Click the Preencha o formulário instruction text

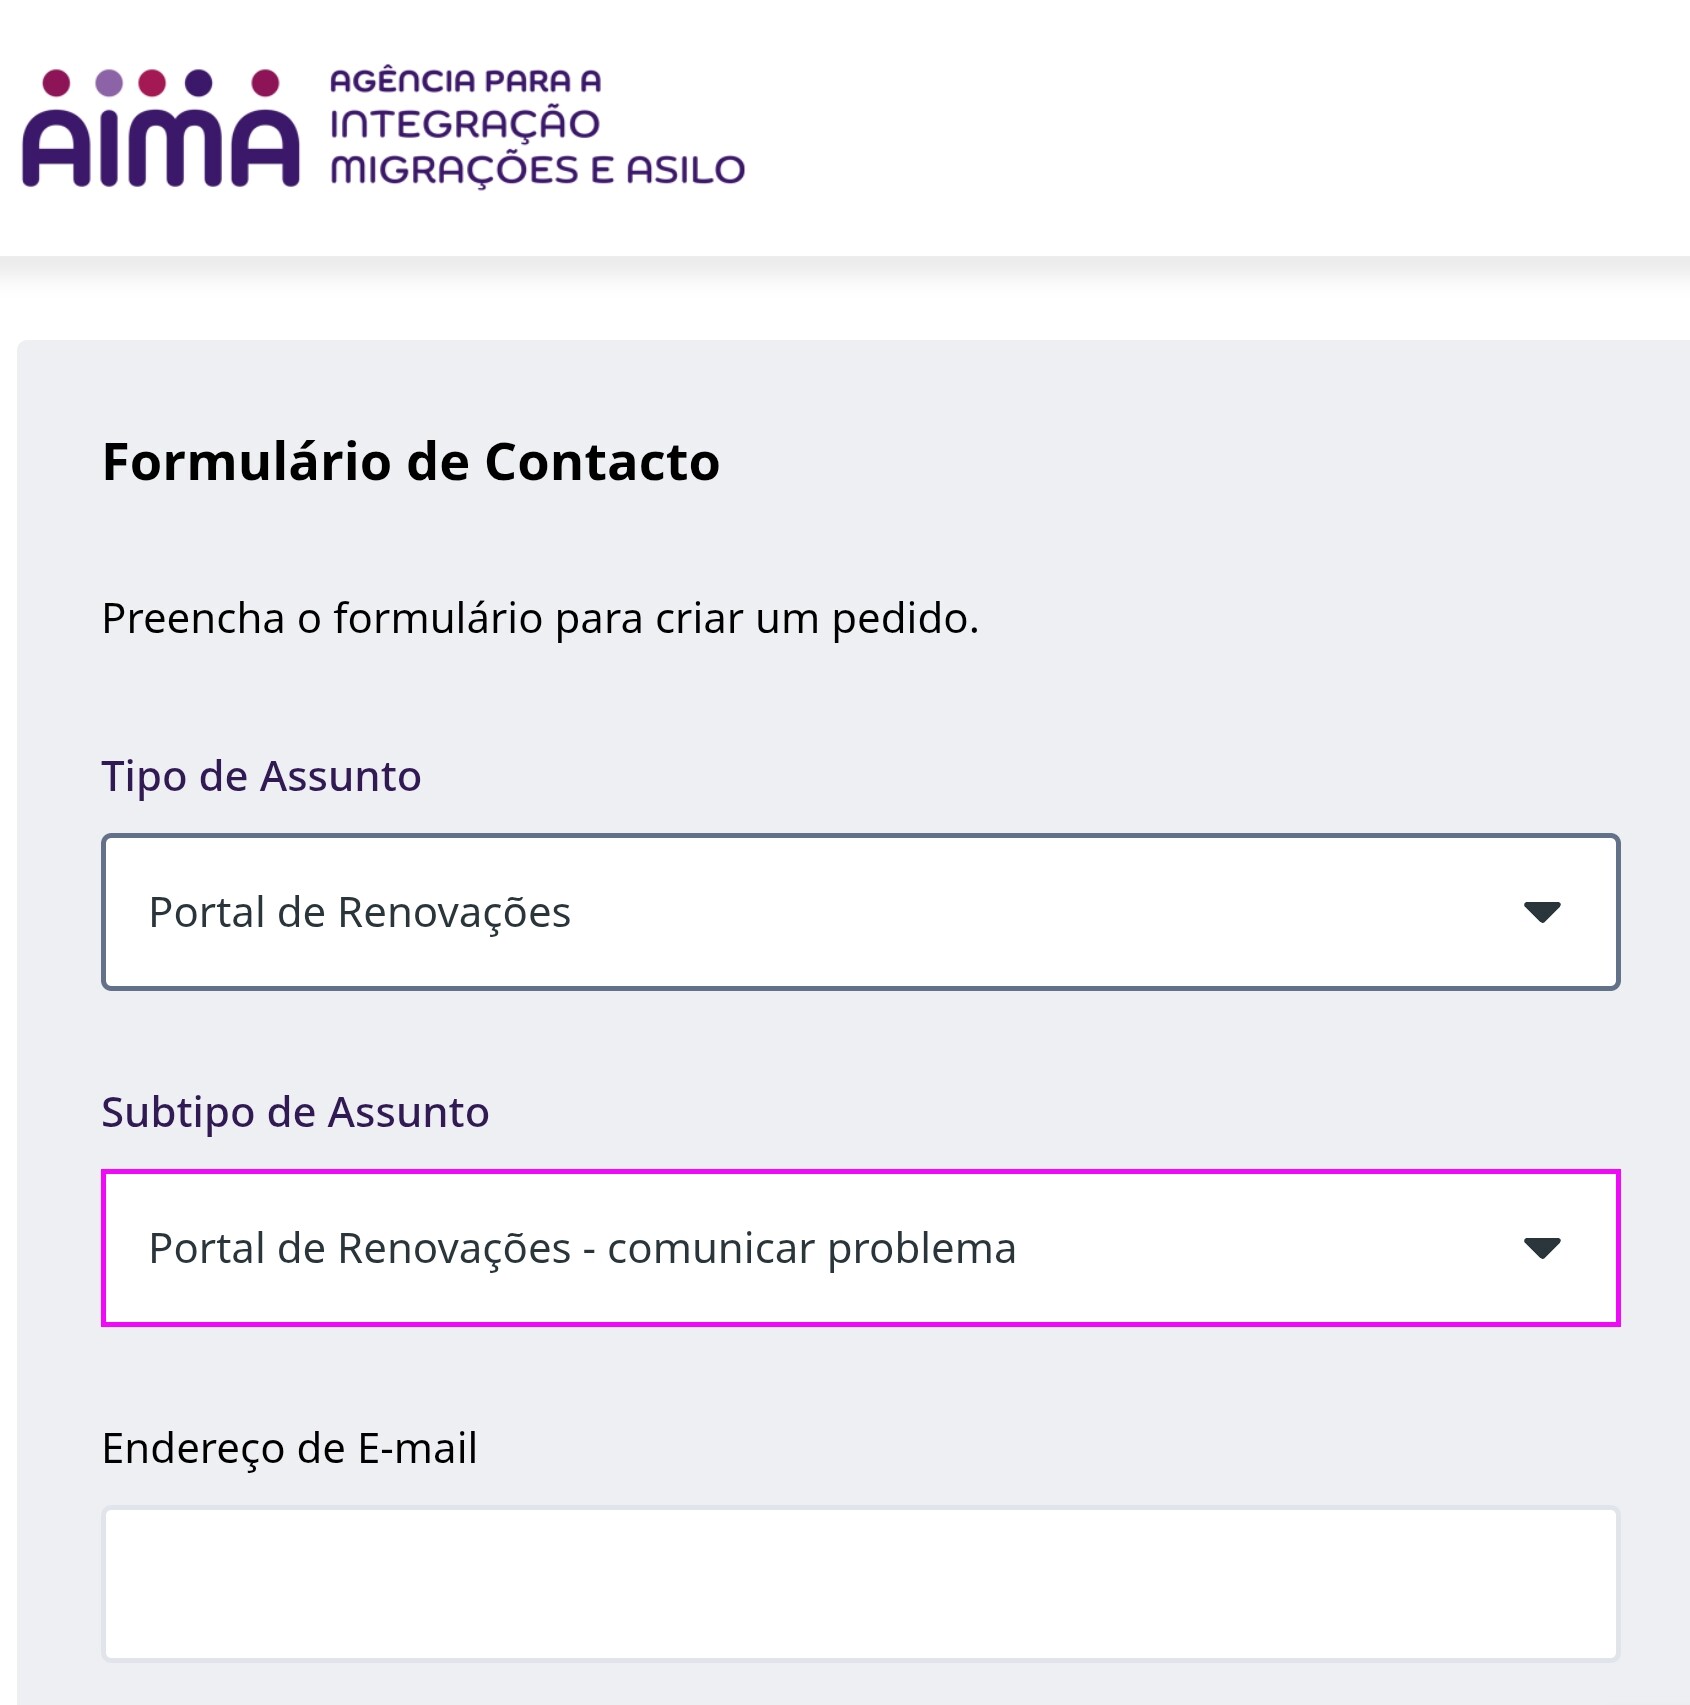click(540, 619)
